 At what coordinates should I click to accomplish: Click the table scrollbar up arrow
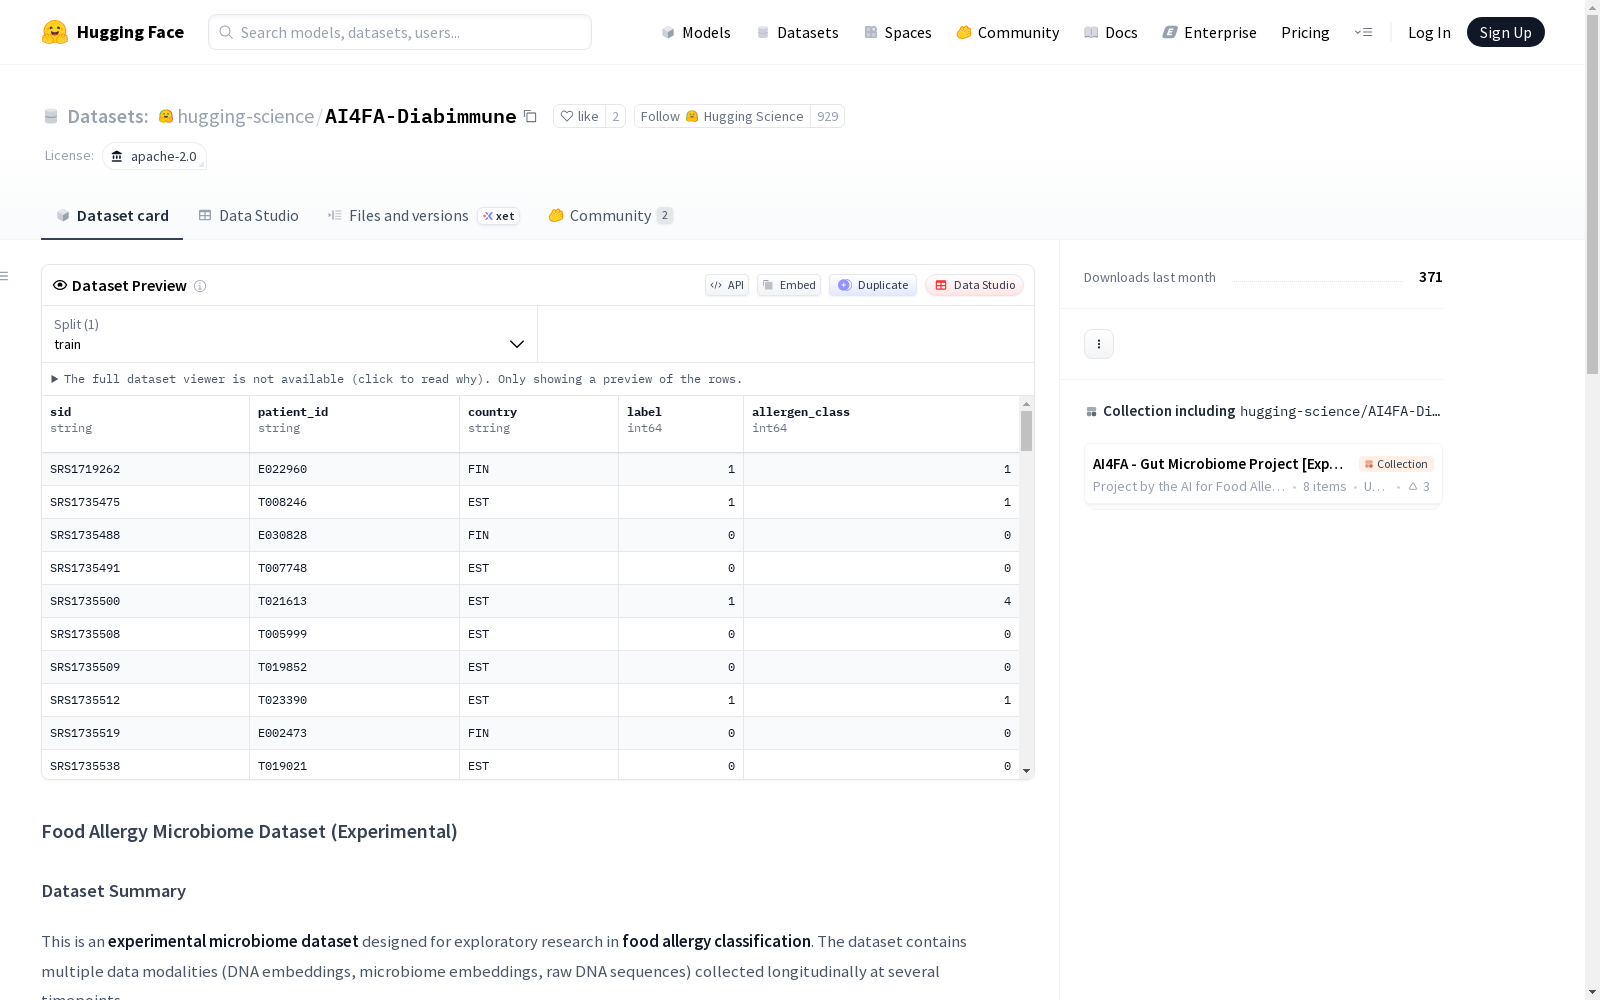pos(1026,404)
